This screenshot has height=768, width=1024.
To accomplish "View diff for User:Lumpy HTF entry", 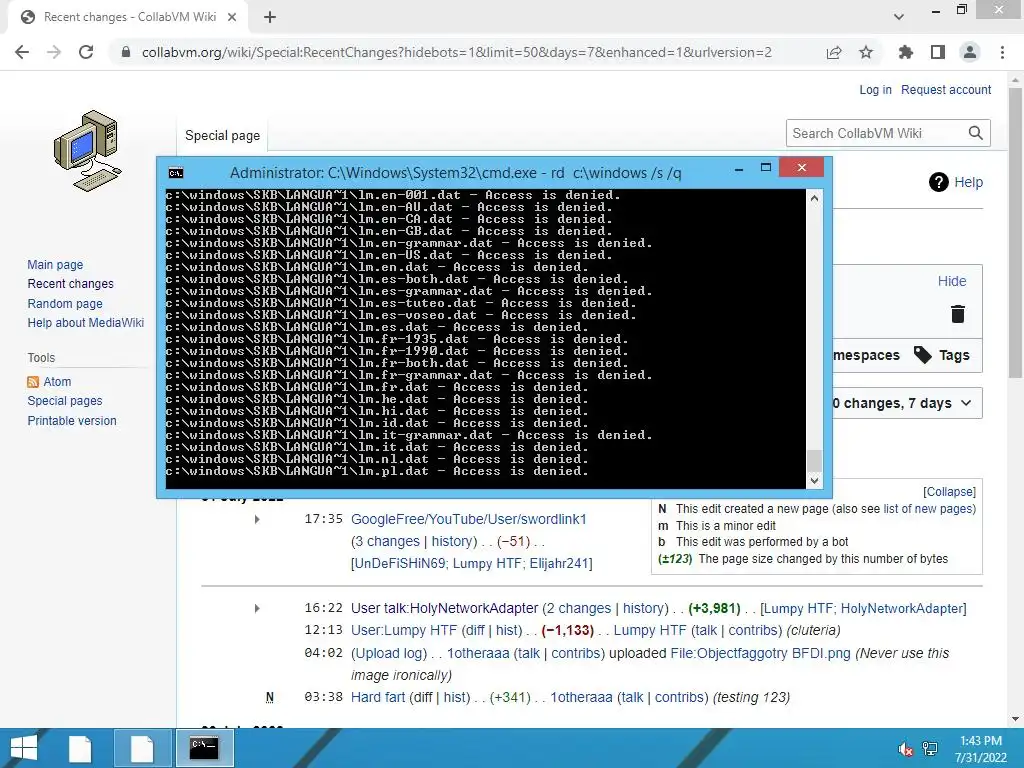I will (x=475, y=631).
